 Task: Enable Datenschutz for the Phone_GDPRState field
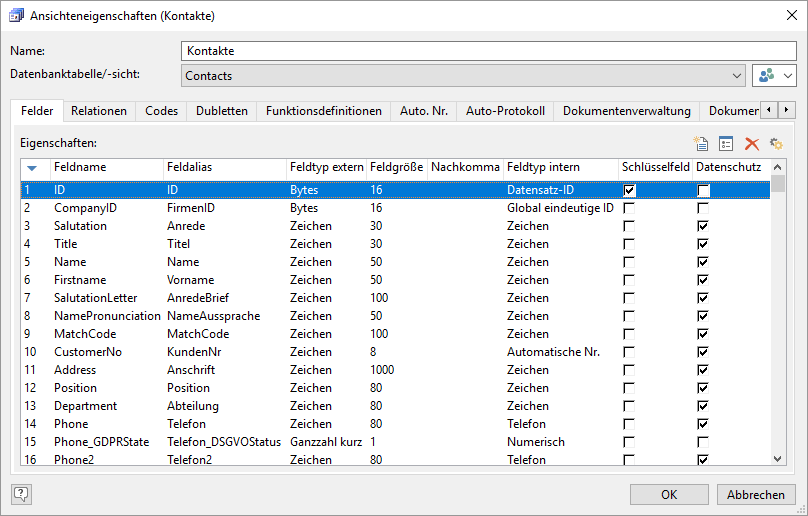click(703, 442)
